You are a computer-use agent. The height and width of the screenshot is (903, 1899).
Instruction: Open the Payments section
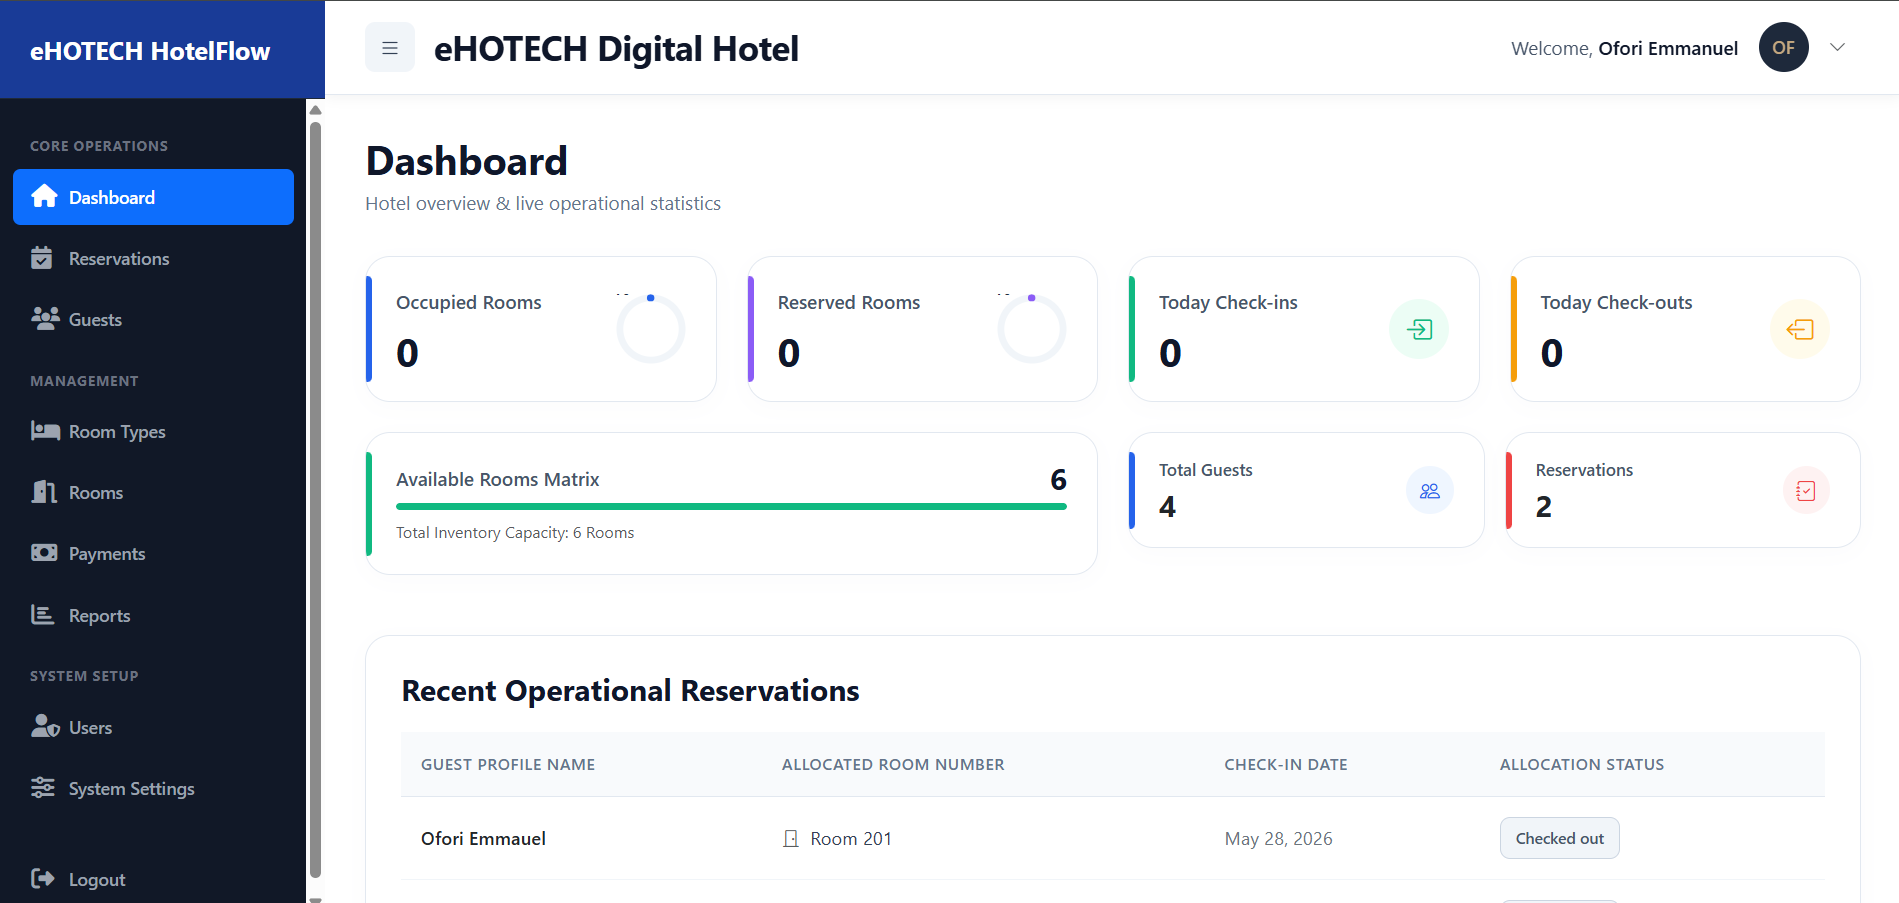pos(153,553)
